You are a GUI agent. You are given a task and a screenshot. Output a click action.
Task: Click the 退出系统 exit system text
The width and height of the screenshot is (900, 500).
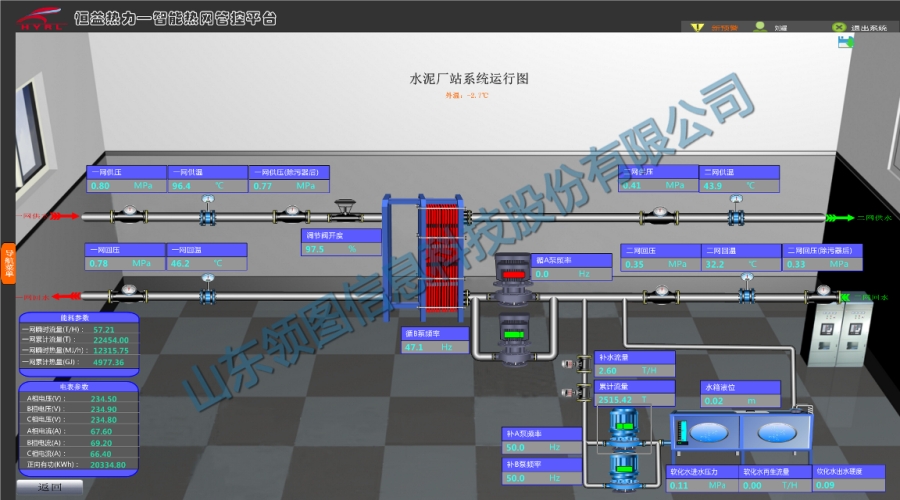click(866, 28)
